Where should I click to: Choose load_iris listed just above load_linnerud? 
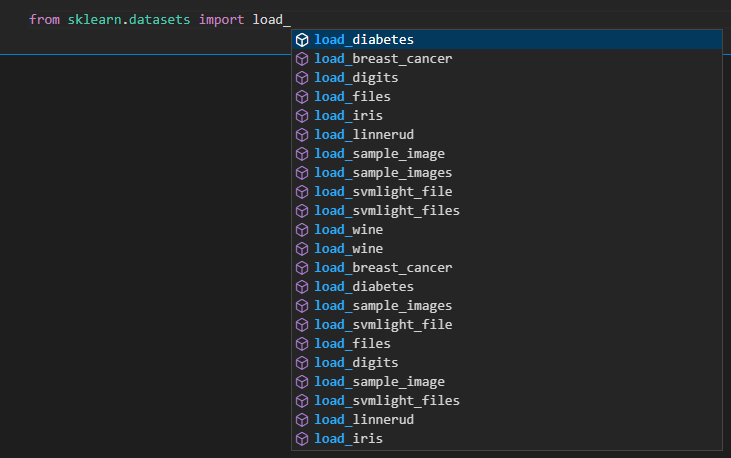[507, 116]
